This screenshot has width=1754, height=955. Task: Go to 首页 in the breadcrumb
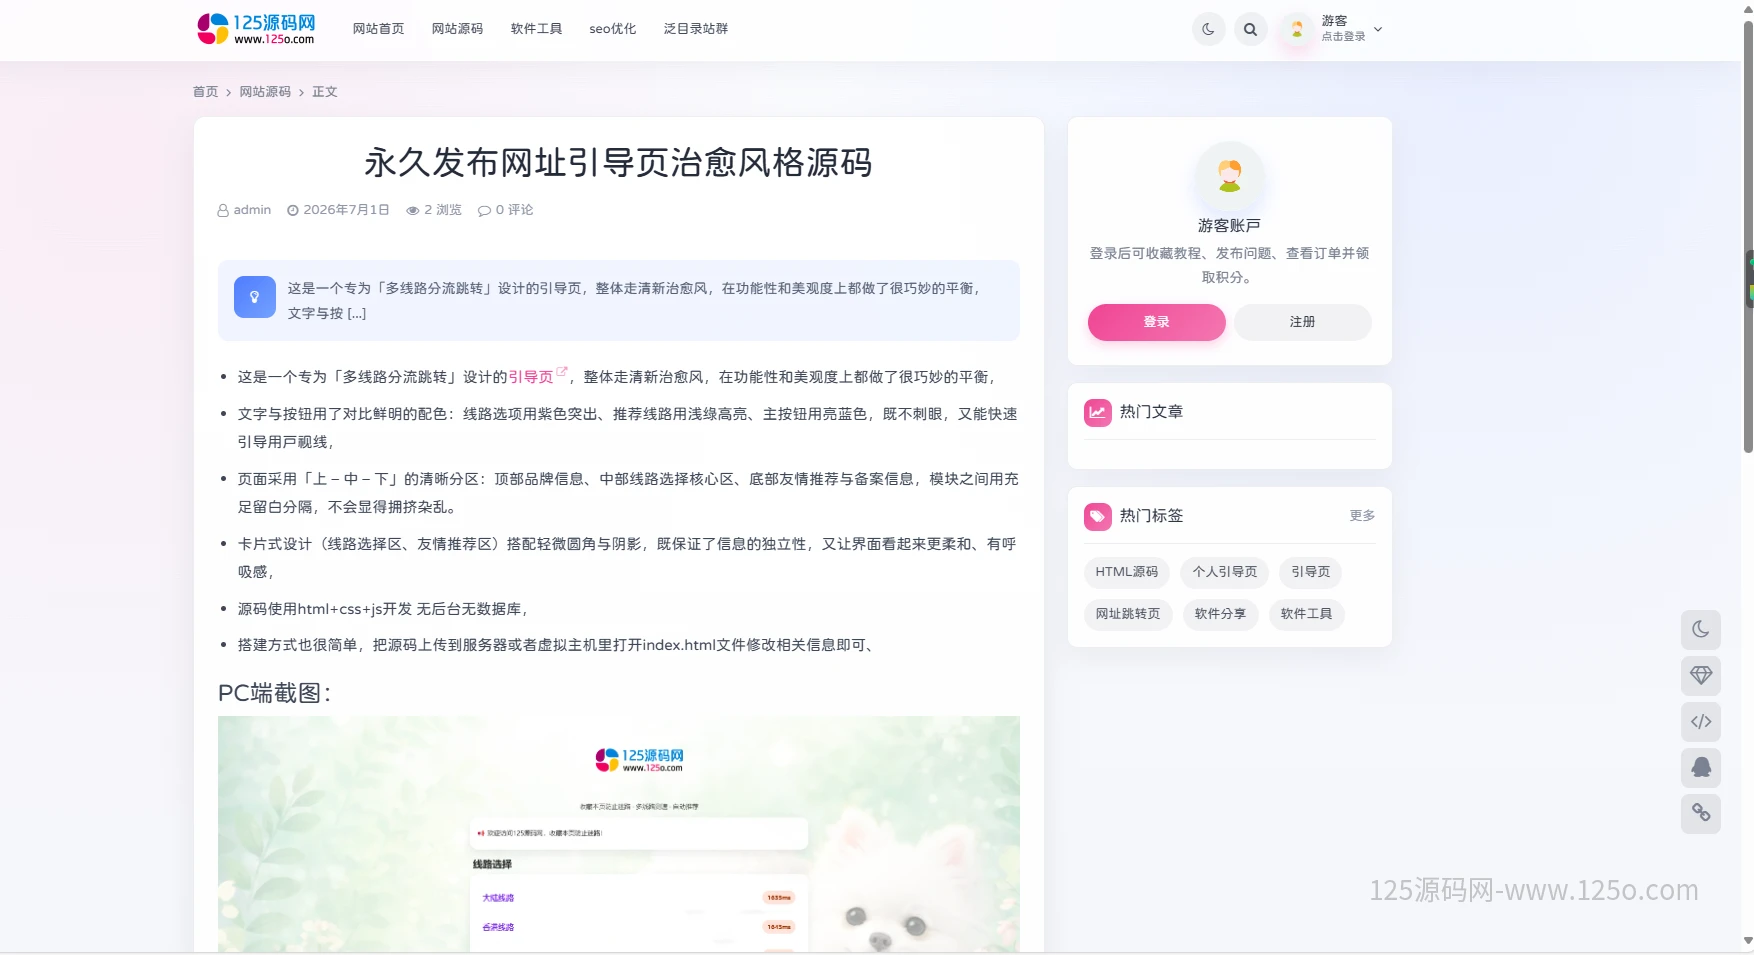pyautogui.click(x=205, y=92)
